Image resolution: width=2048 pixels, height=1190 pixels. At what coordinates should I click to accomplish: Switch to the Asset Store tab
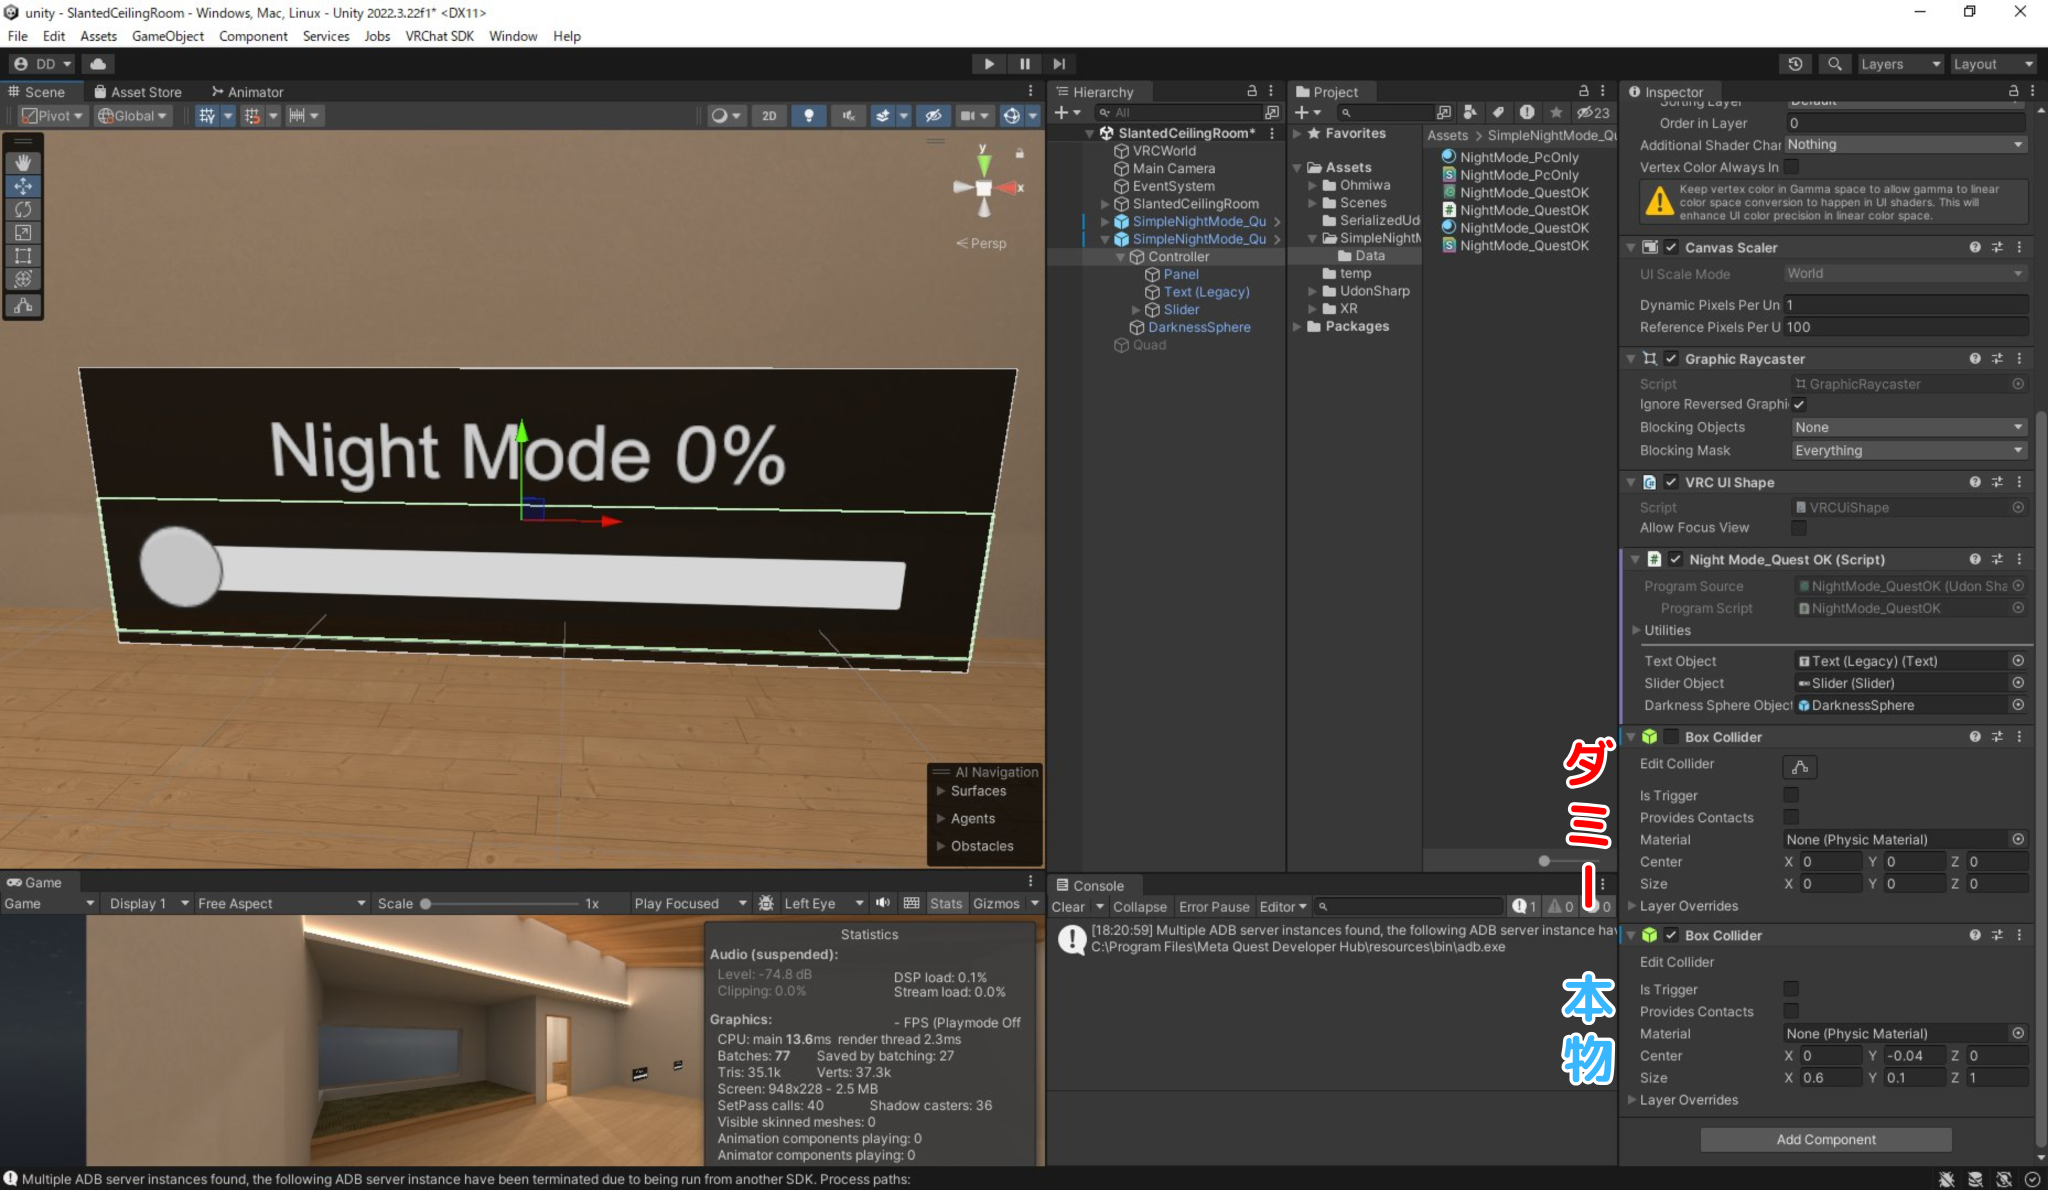[146, 91]
